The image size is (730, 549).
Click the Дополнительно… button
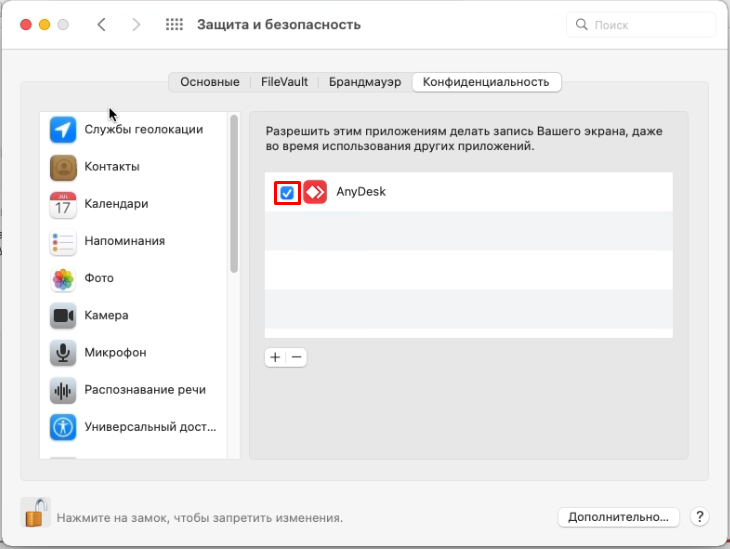pos(618,517)
